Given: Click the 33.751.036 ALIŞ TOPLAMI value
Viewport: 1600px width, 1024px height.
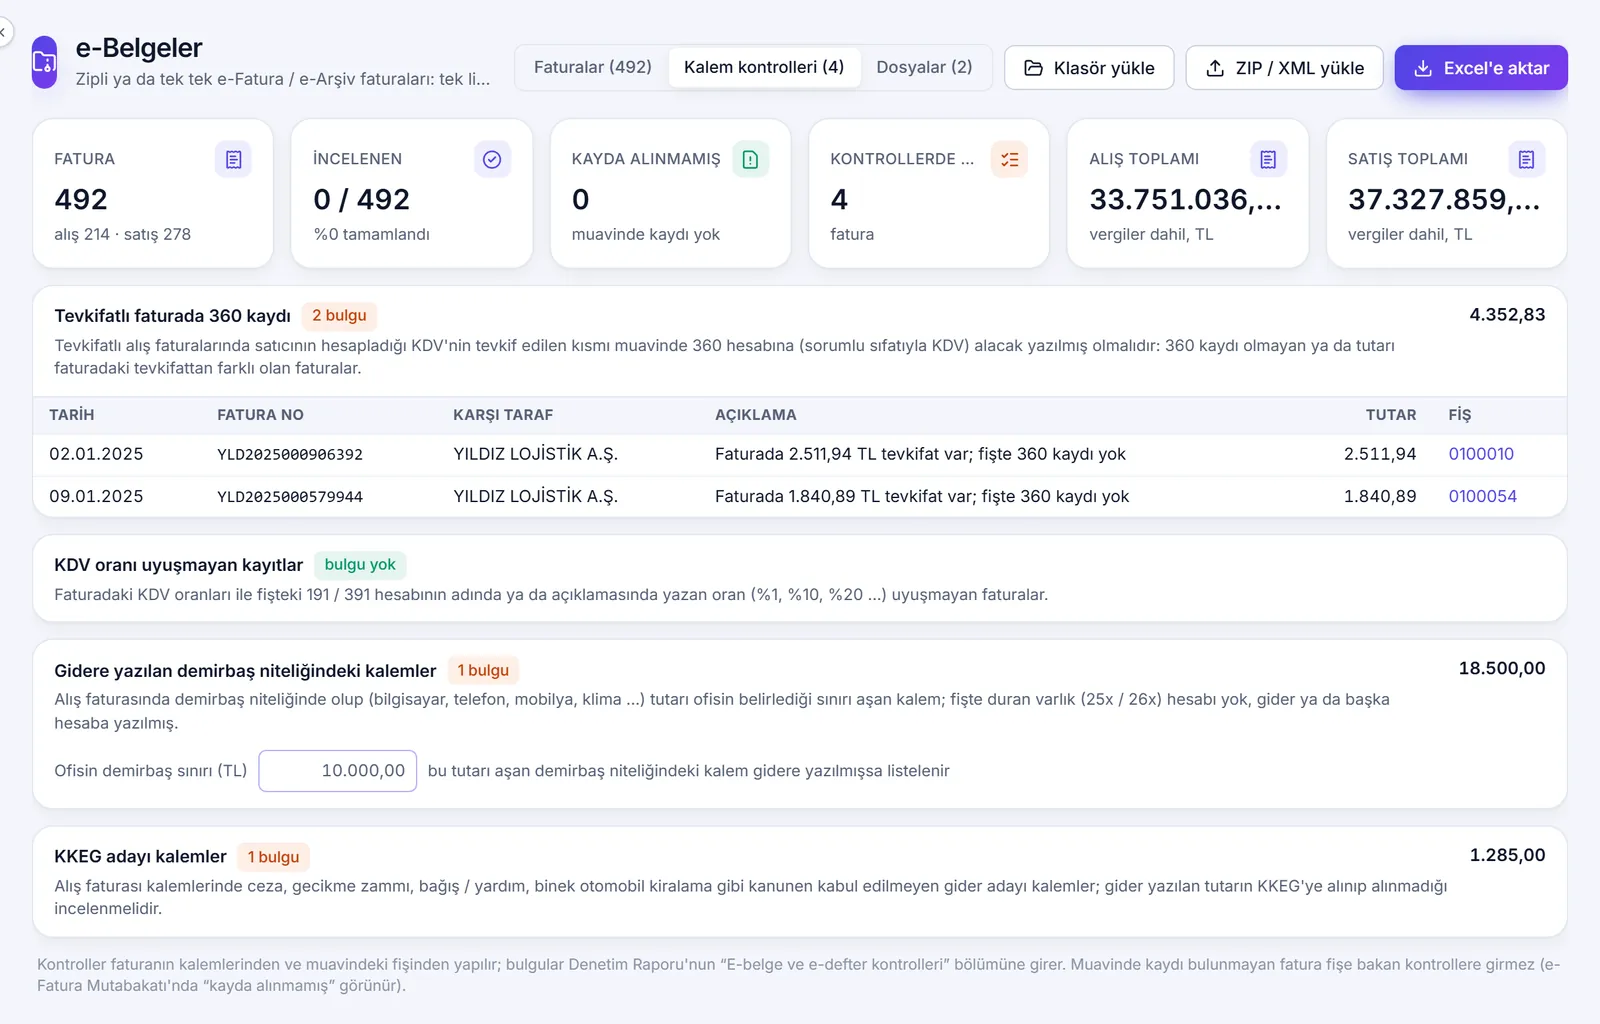Looking at the screenshot, I should (1185, 199).
